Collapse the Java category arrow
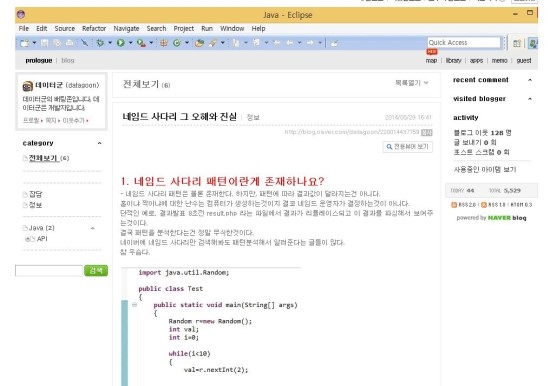 [x=93, y=228]
